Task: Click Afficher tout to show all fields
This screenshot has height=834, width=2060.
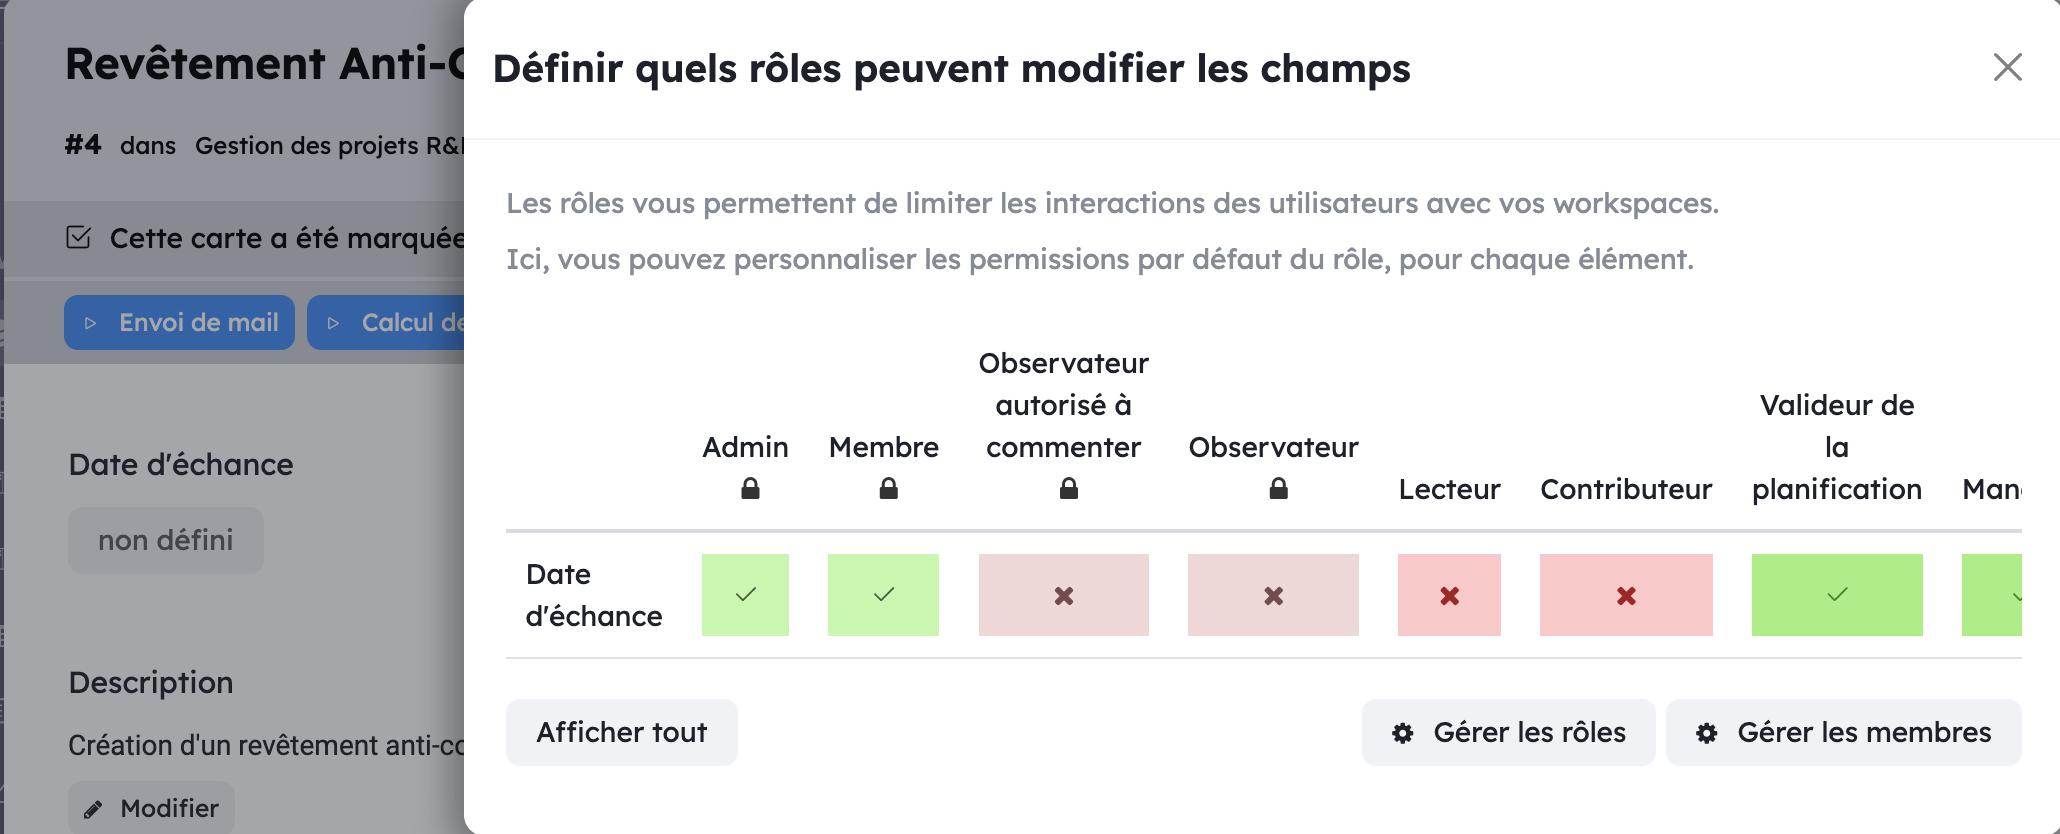Action: point(622,732)
